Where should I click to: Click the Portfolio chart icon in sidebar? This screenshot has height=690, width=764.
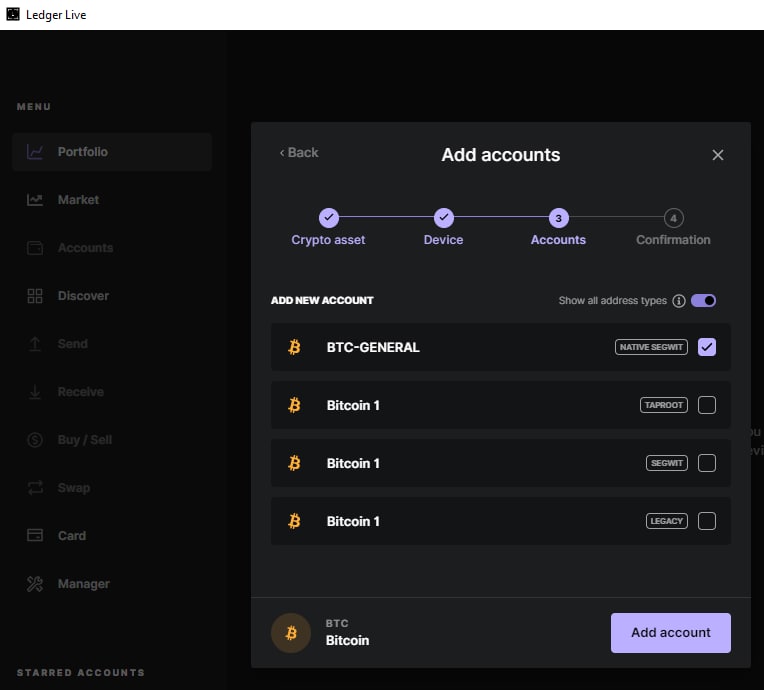(35, 152)
